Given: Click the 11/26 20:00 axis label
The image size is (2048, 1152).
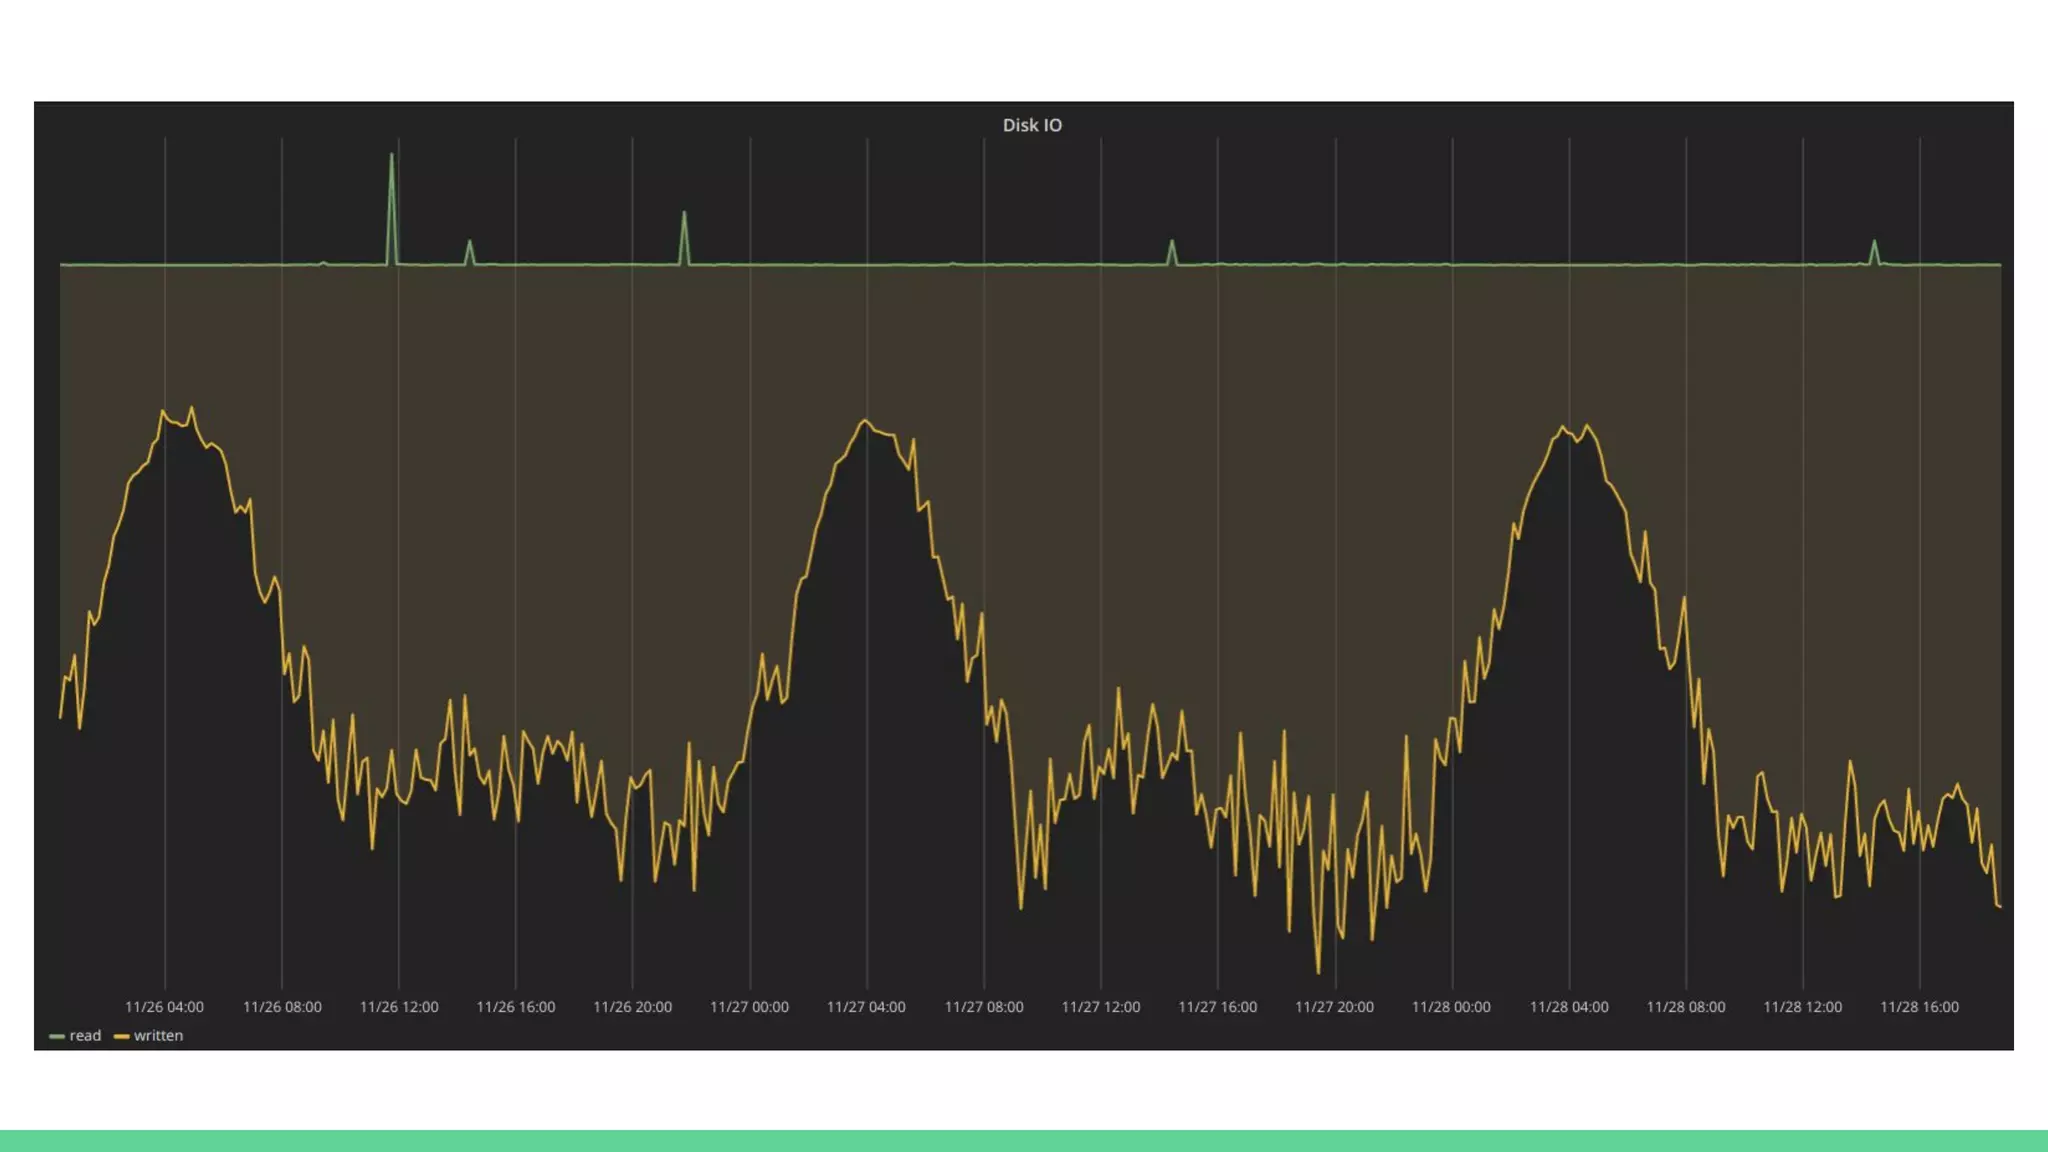Looking at the screenshot, I should click(x=633, y=1007).
